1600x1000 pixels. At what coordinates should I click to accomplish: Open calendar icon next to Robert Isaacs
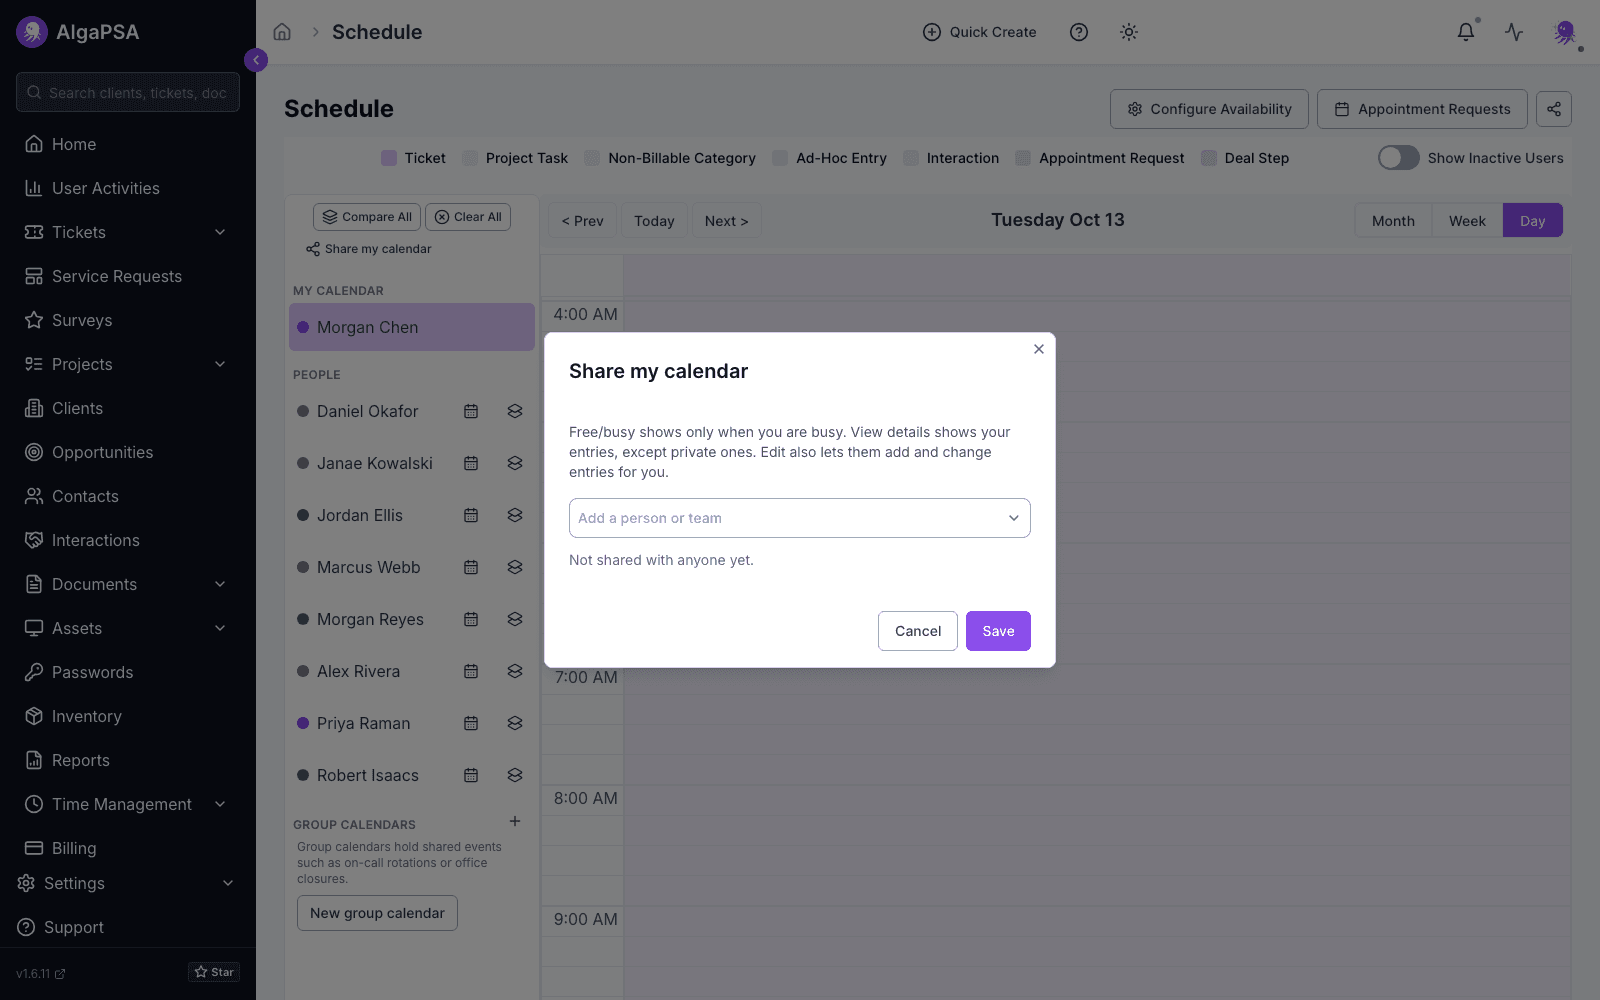[471, 775]
